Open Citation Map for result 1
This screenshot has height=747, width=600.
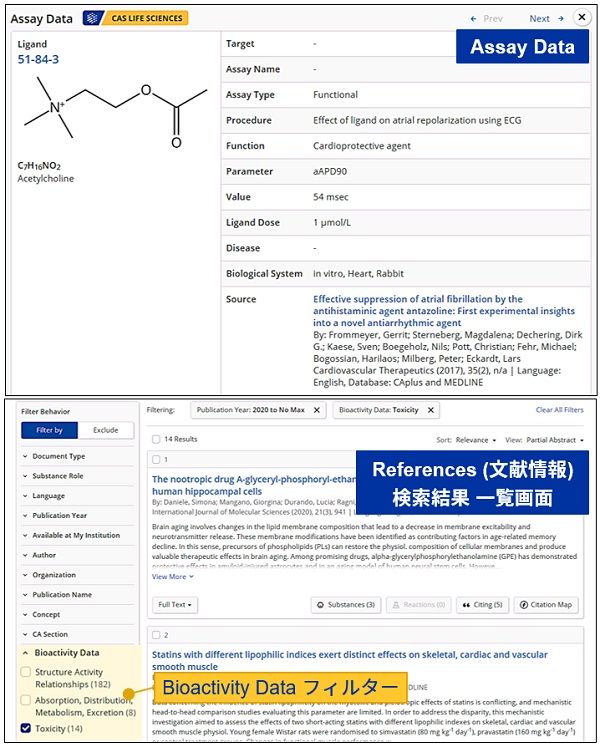click(x=546, y=605)
